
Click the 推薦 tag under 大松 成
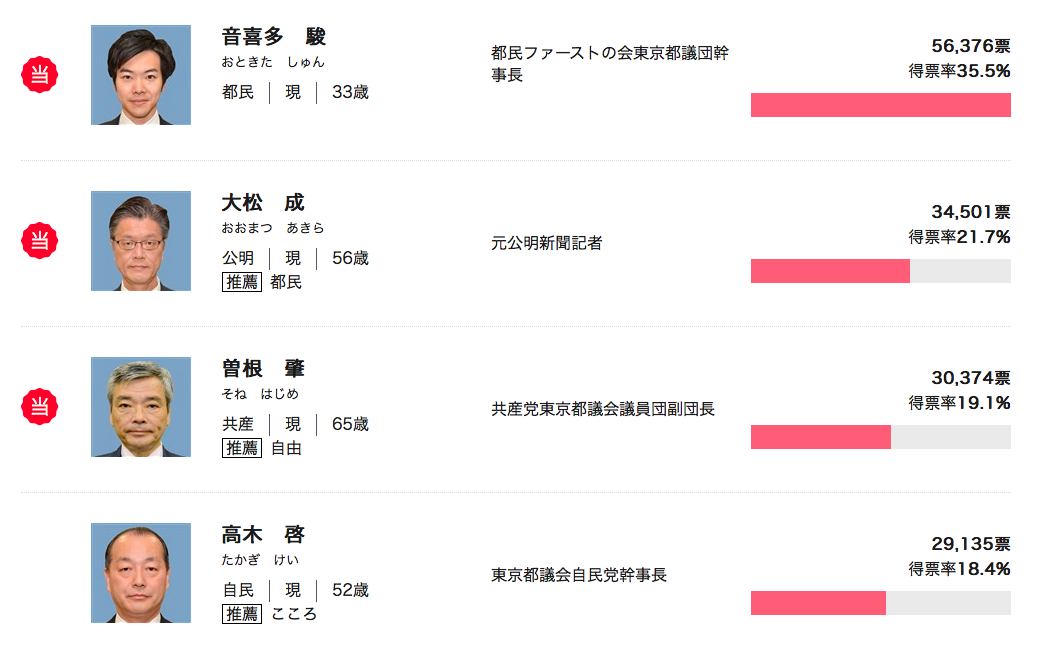242,282
